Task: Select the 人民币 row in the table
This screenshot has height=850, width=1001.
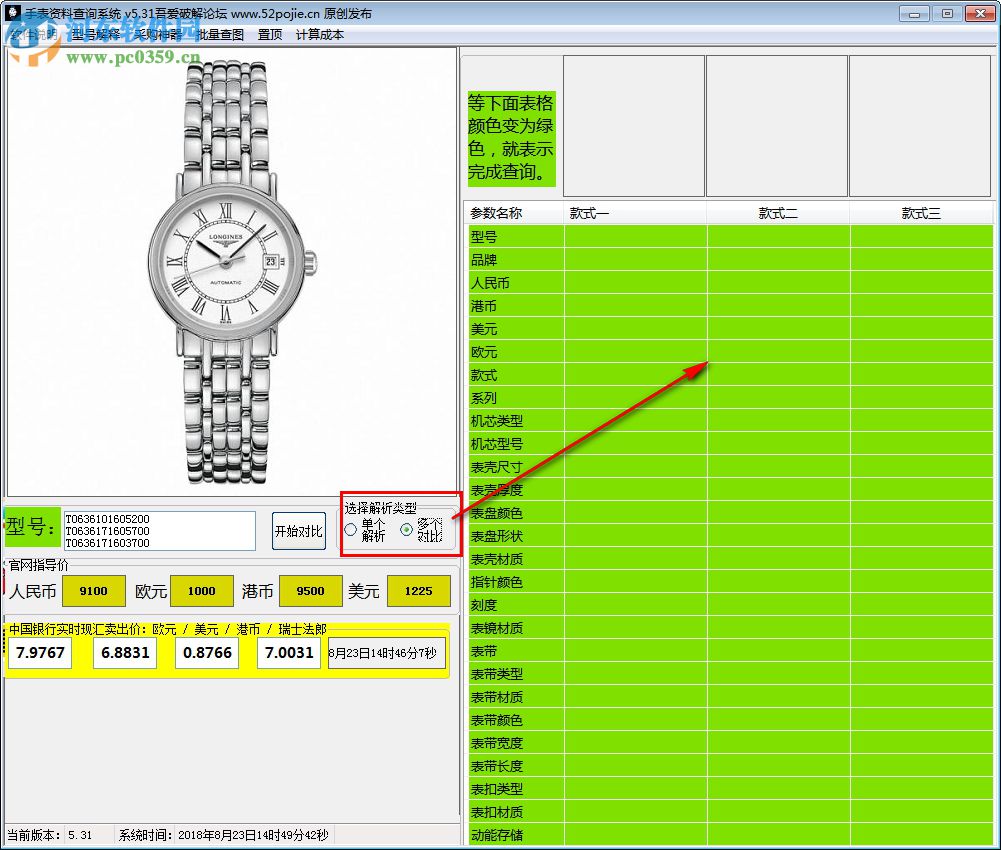Action: [x=731, y=283]
